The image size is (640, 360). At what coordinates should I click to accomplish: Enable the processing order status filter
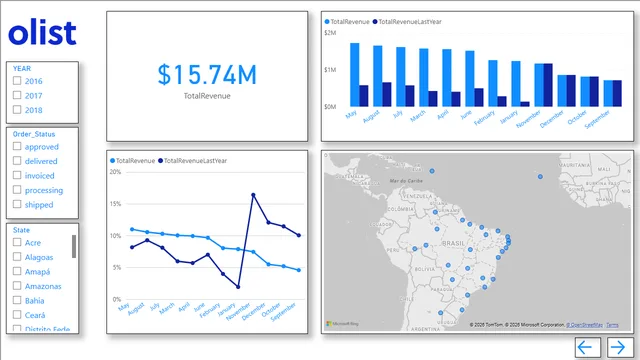click(x=17, y=190)
